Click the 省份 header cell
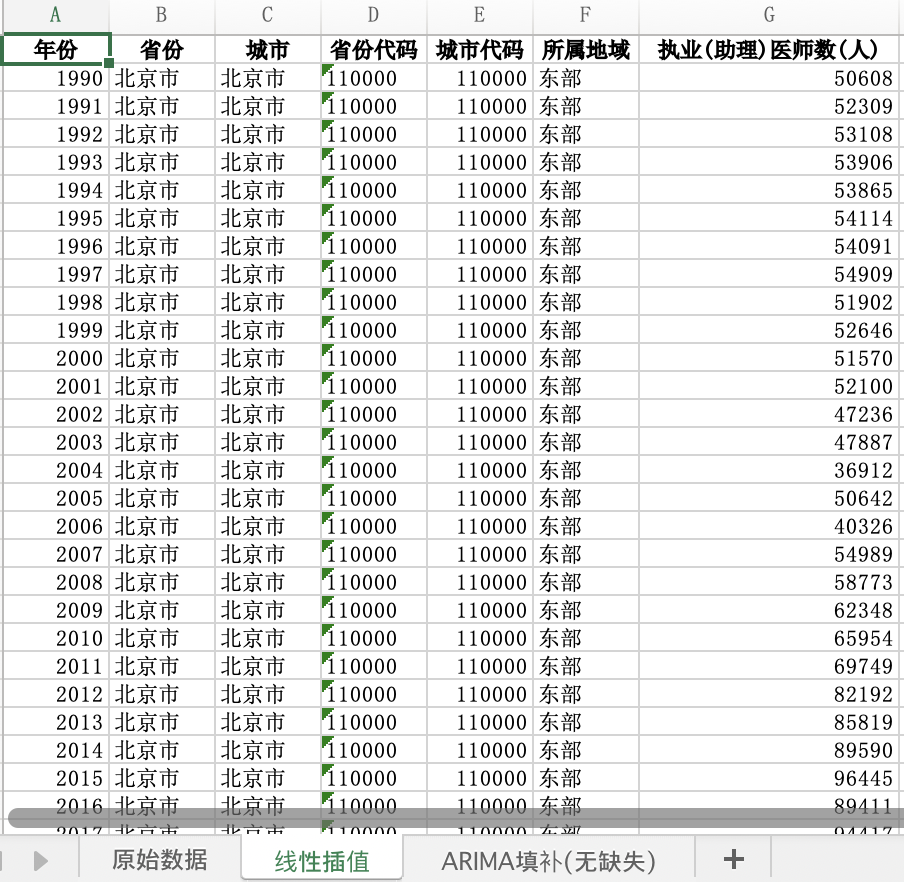Viewport: 904px width, 882px height. click(161, 50)
